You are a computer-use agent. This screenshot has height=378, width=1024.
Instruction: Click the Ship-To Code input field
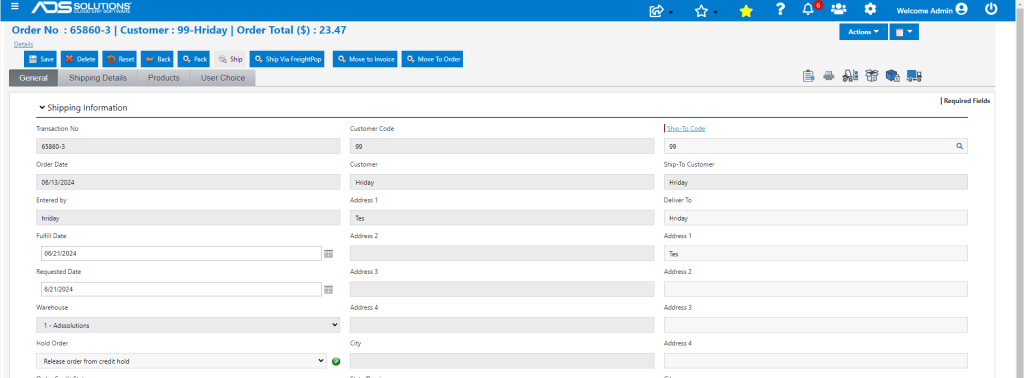pyautogui.click(x=816, y=146)
